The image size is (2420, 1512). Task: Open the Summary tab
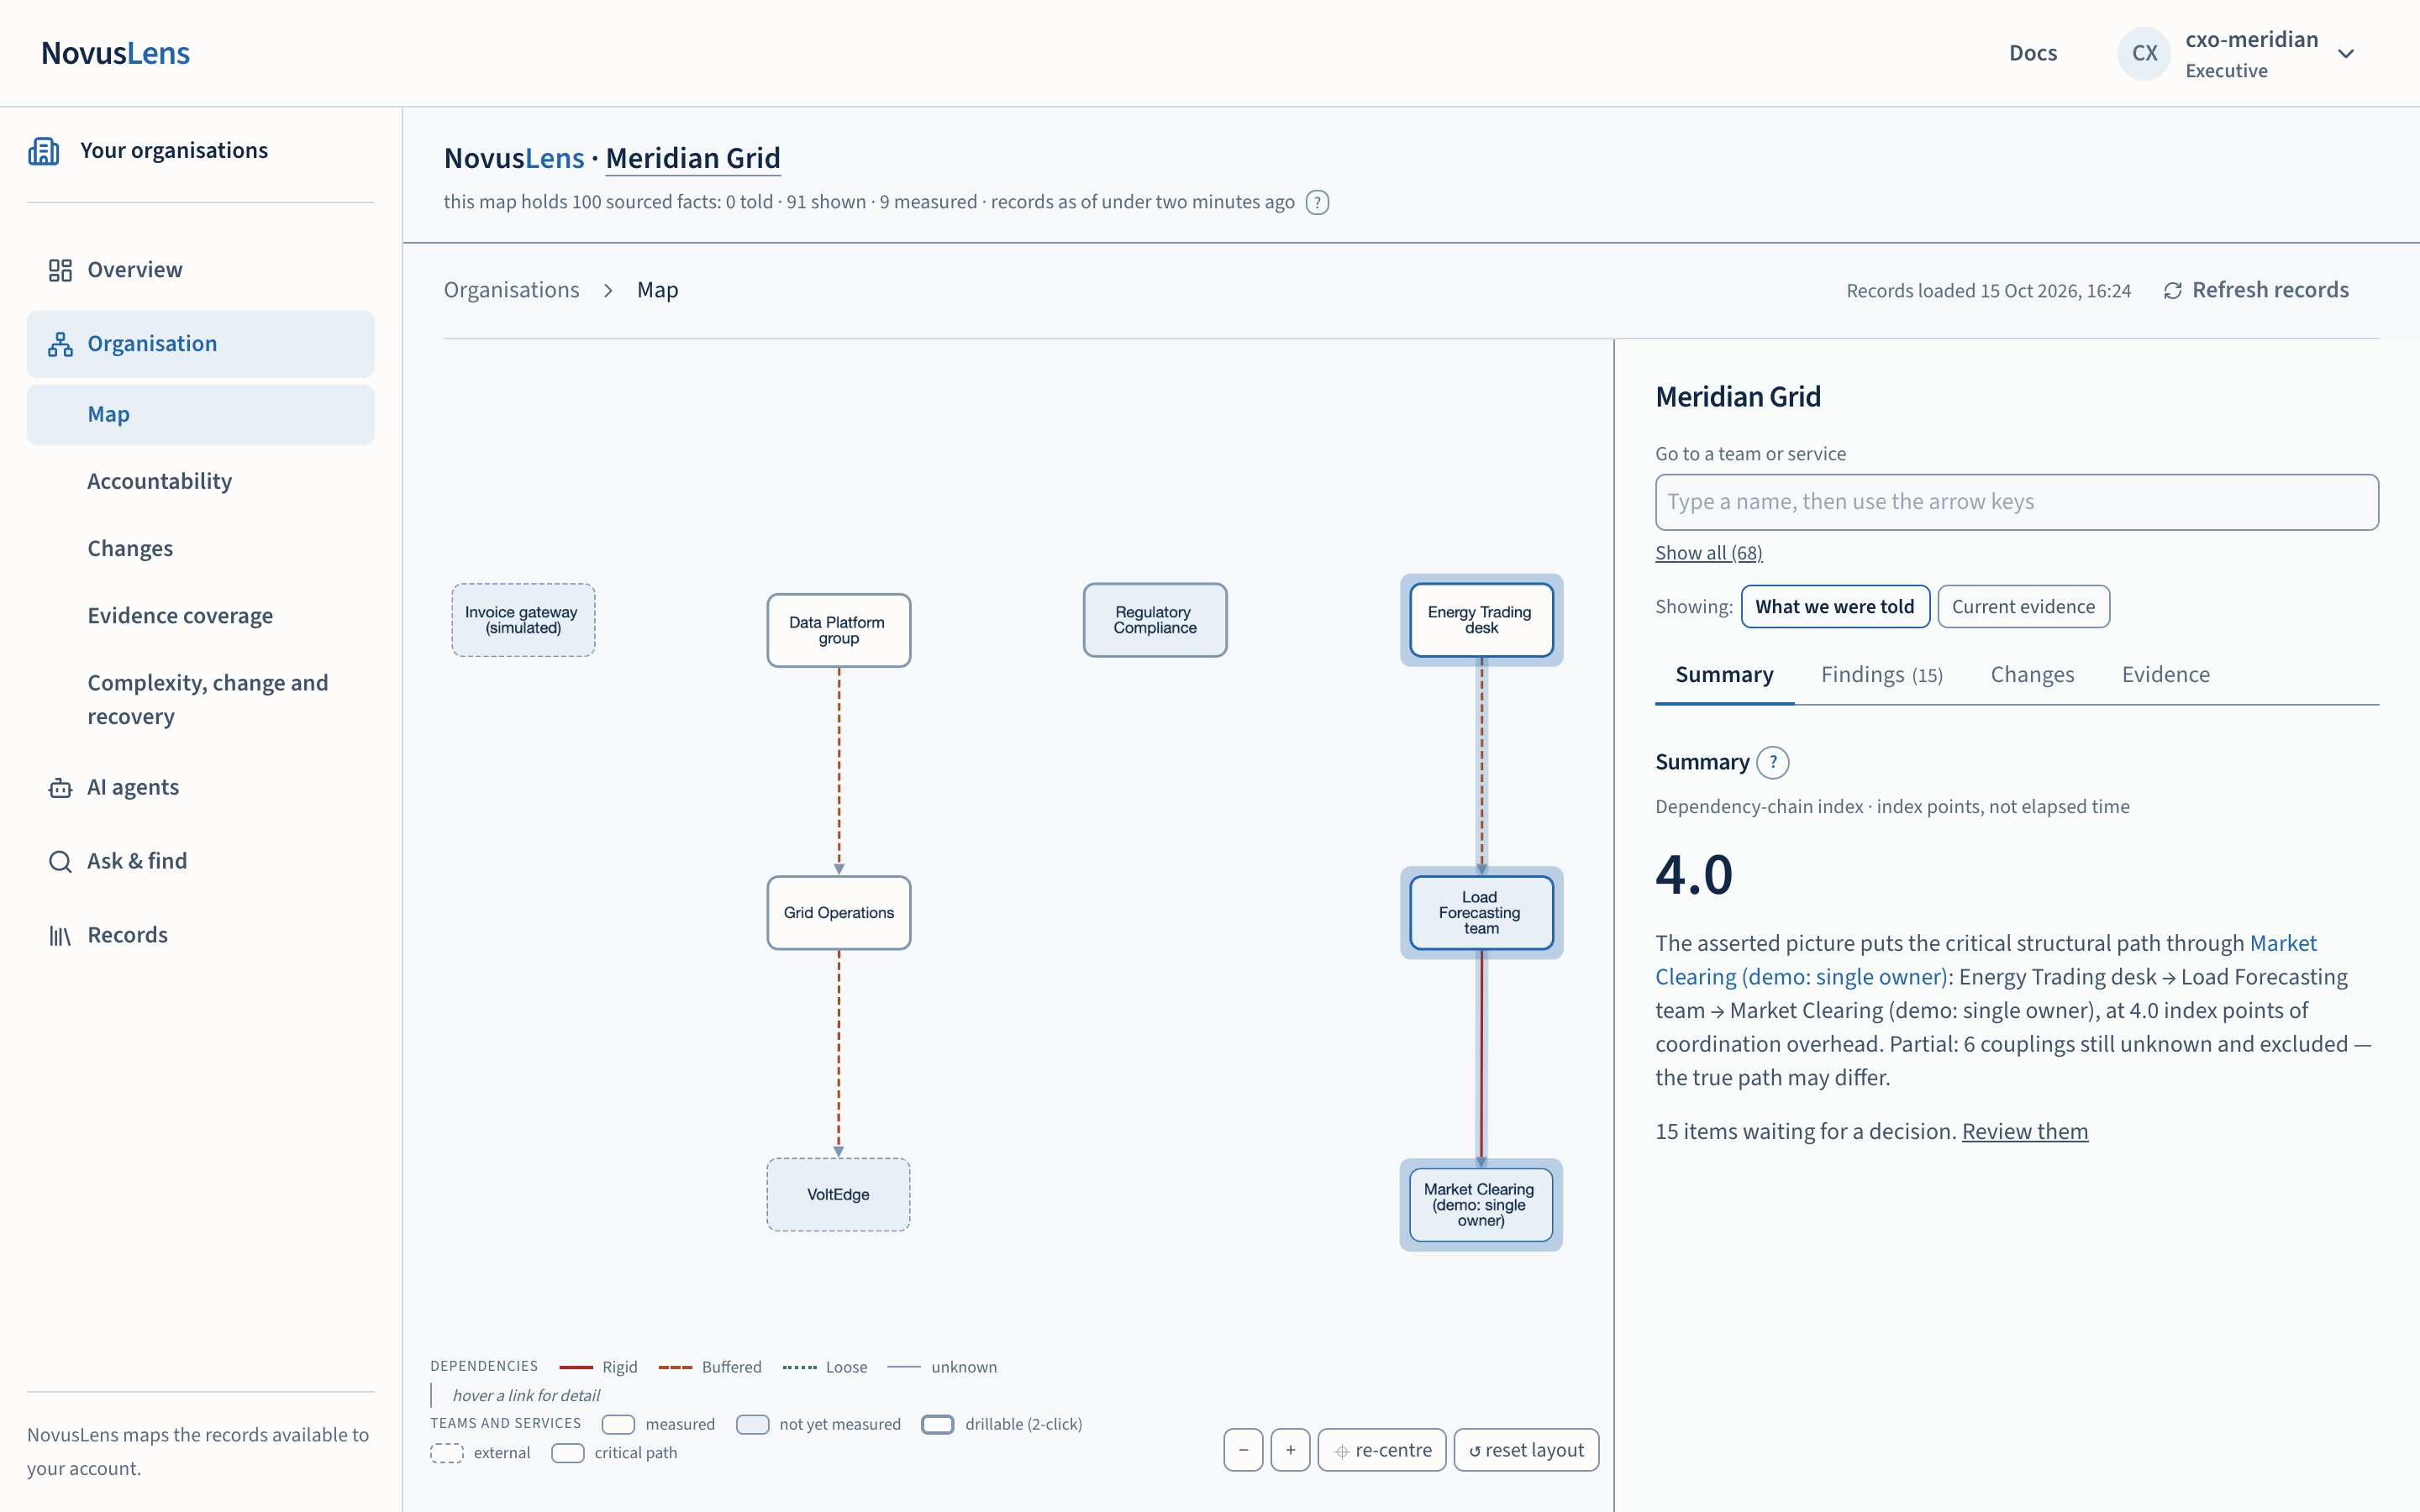[x=1724, y=675]
